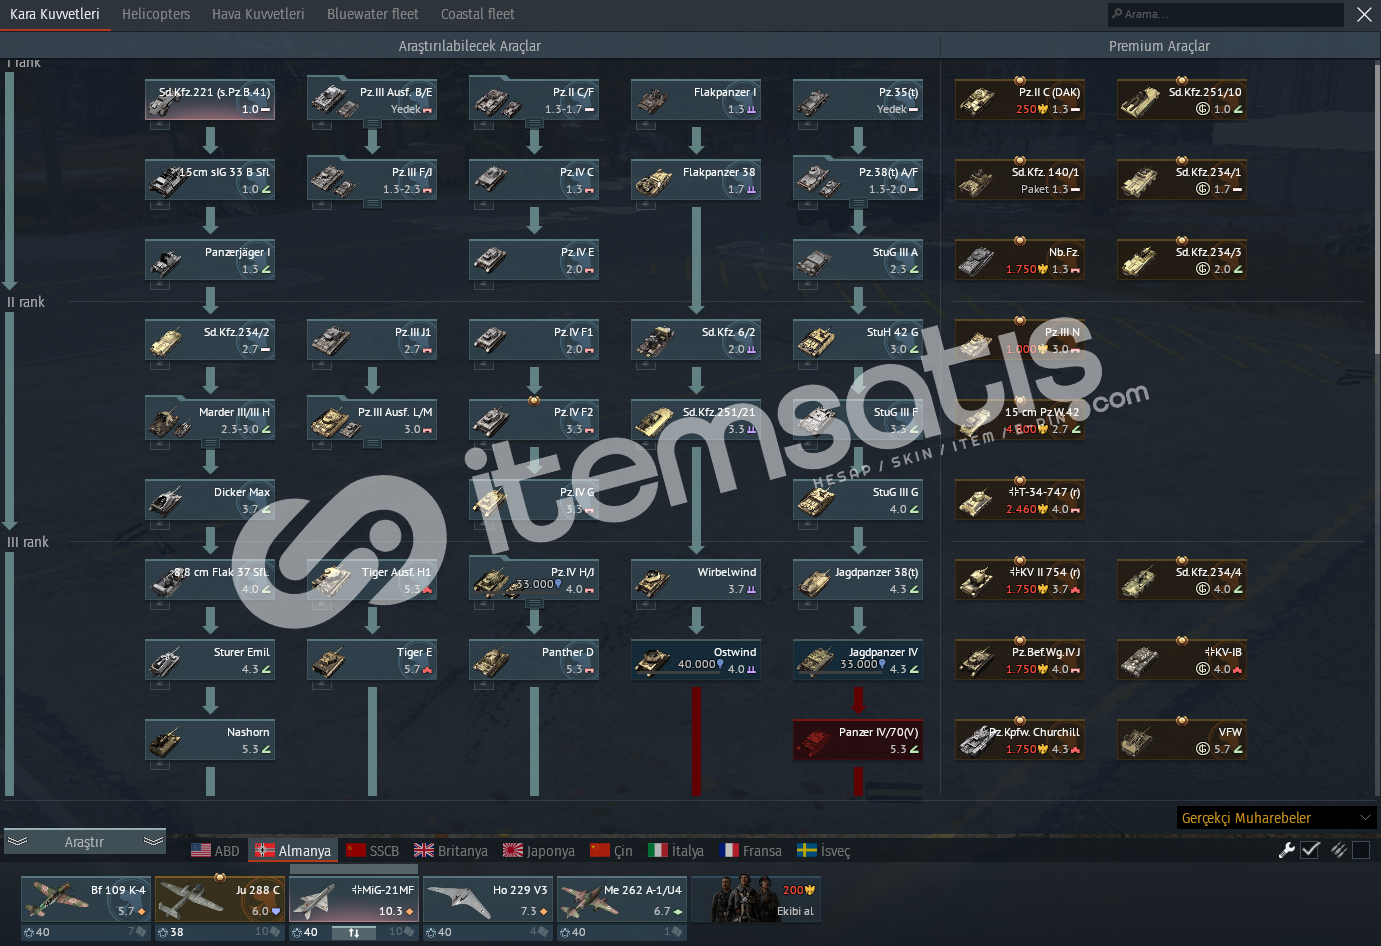
Task: Select premium Pz.Kpfw. Churchill card
Action: point(1020,740)
